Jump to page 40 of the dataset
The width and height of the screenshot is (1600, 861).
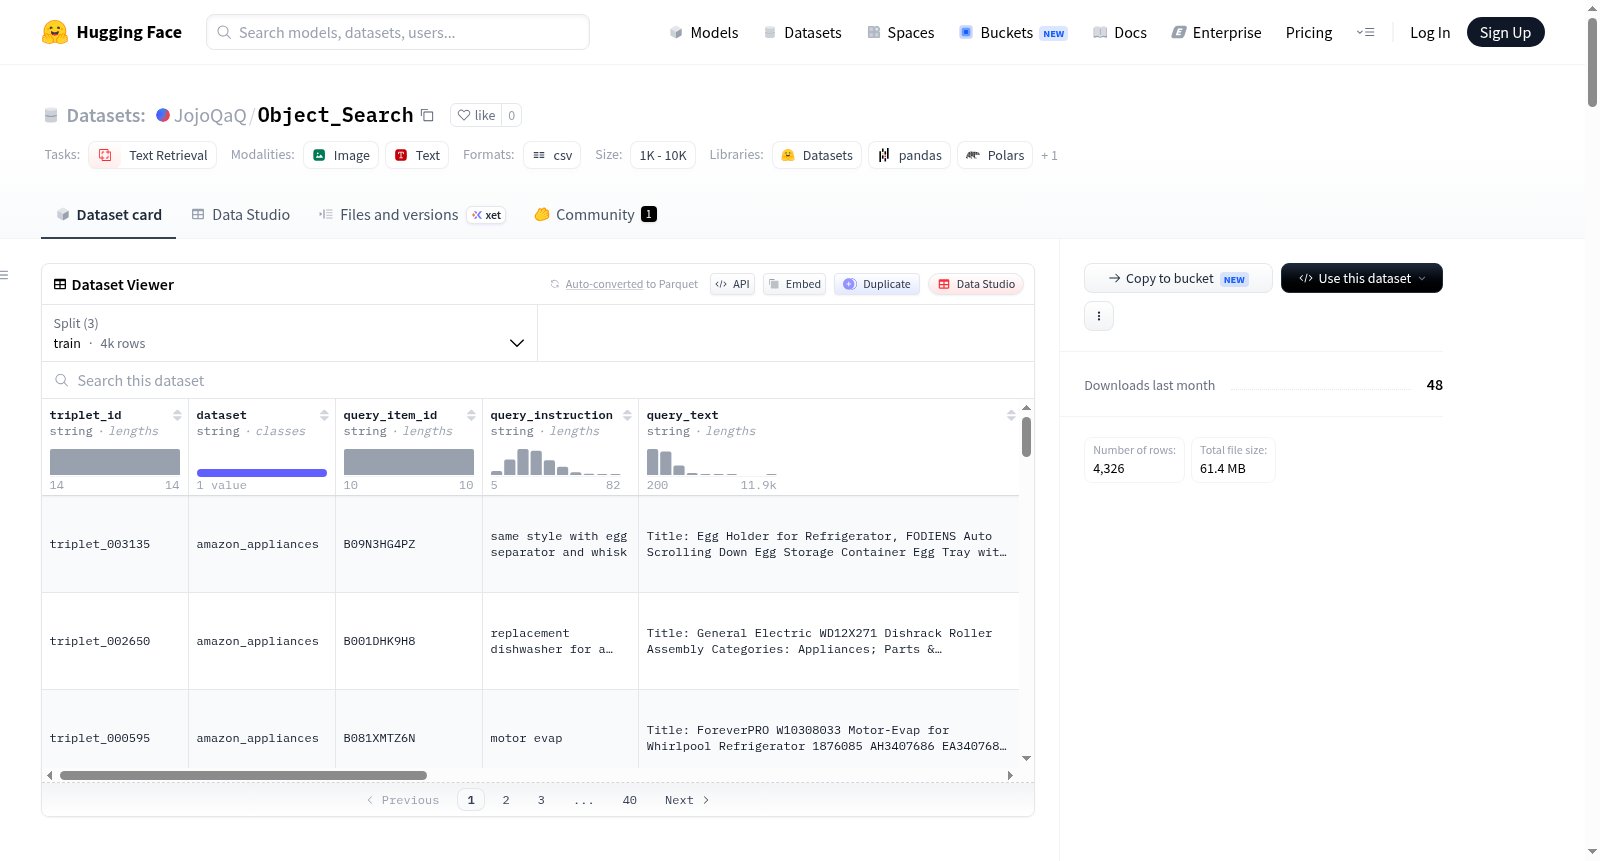(630, 800)
